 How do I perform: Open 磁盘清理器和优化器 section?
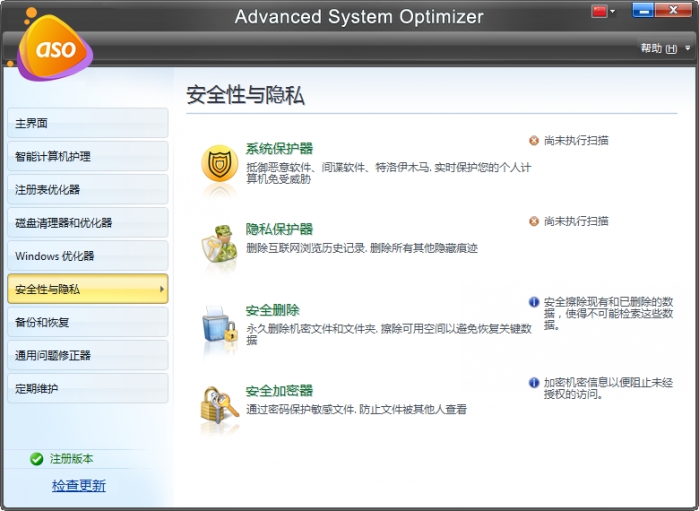point(88,223)
